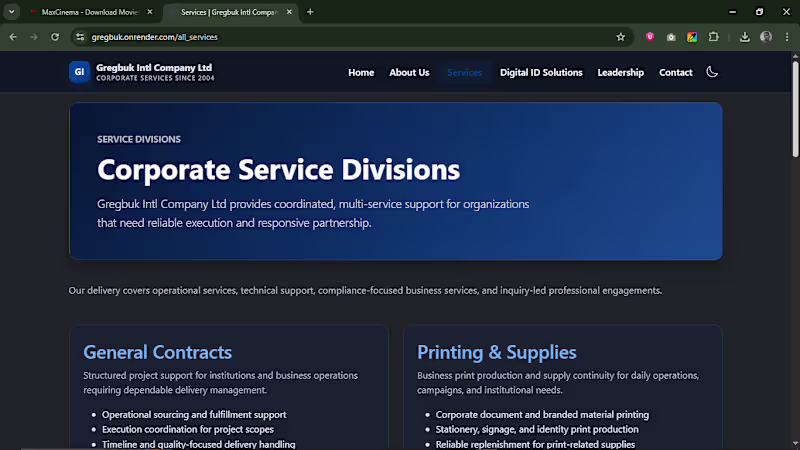This screenshot has width=800, height=450.
Task: Open the Contact nav link
Action: click(x=676, y=72)
